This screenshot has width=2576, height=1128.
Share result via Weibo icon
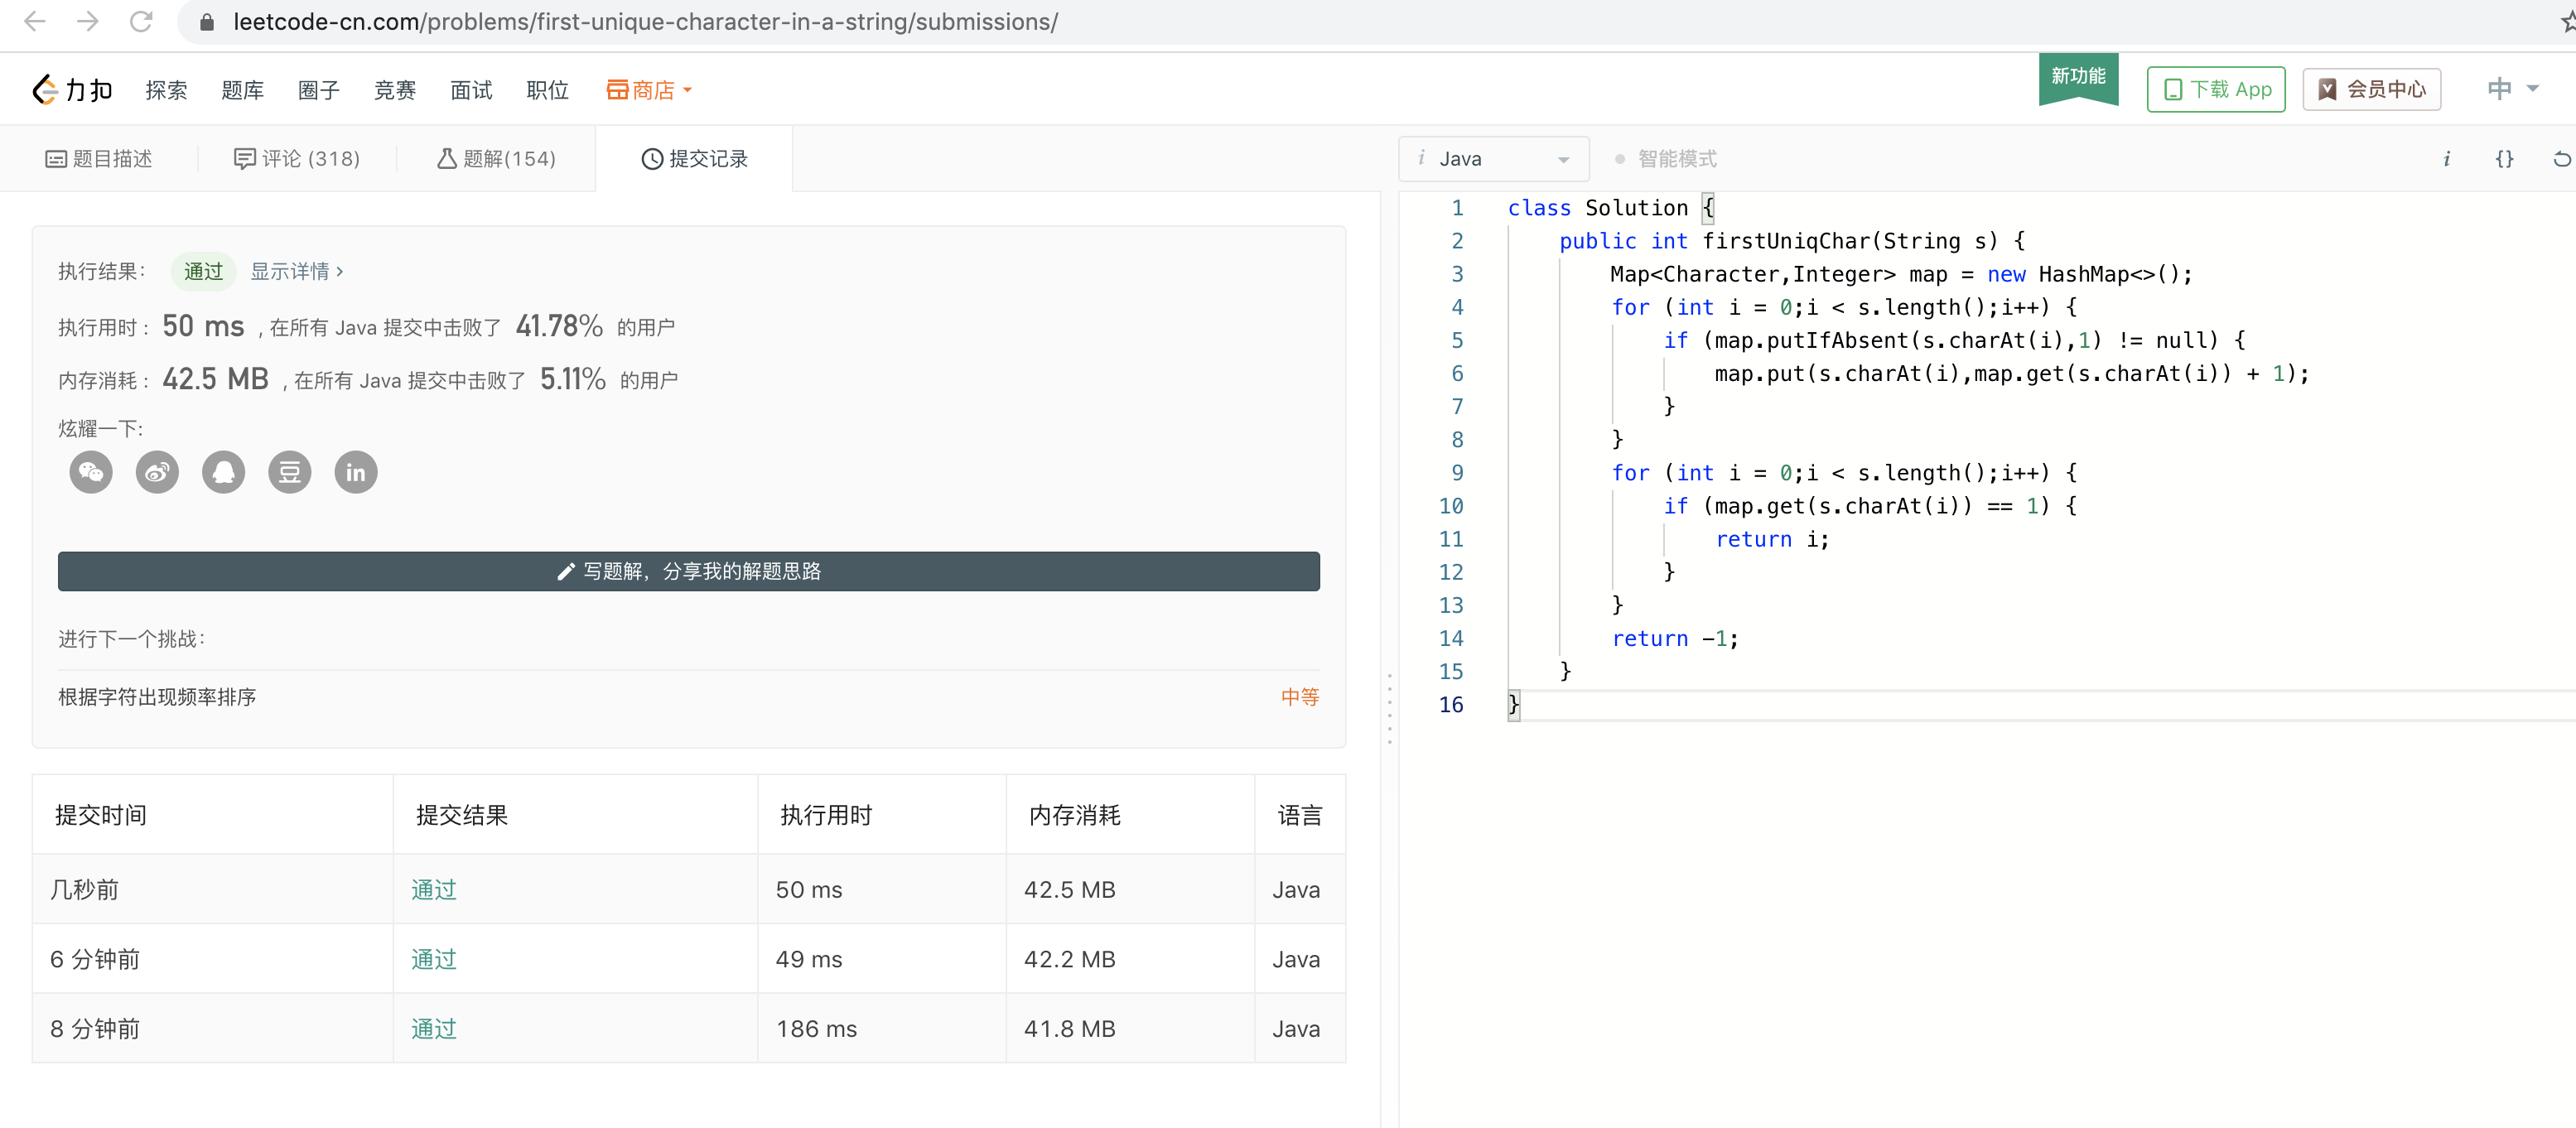157,472
